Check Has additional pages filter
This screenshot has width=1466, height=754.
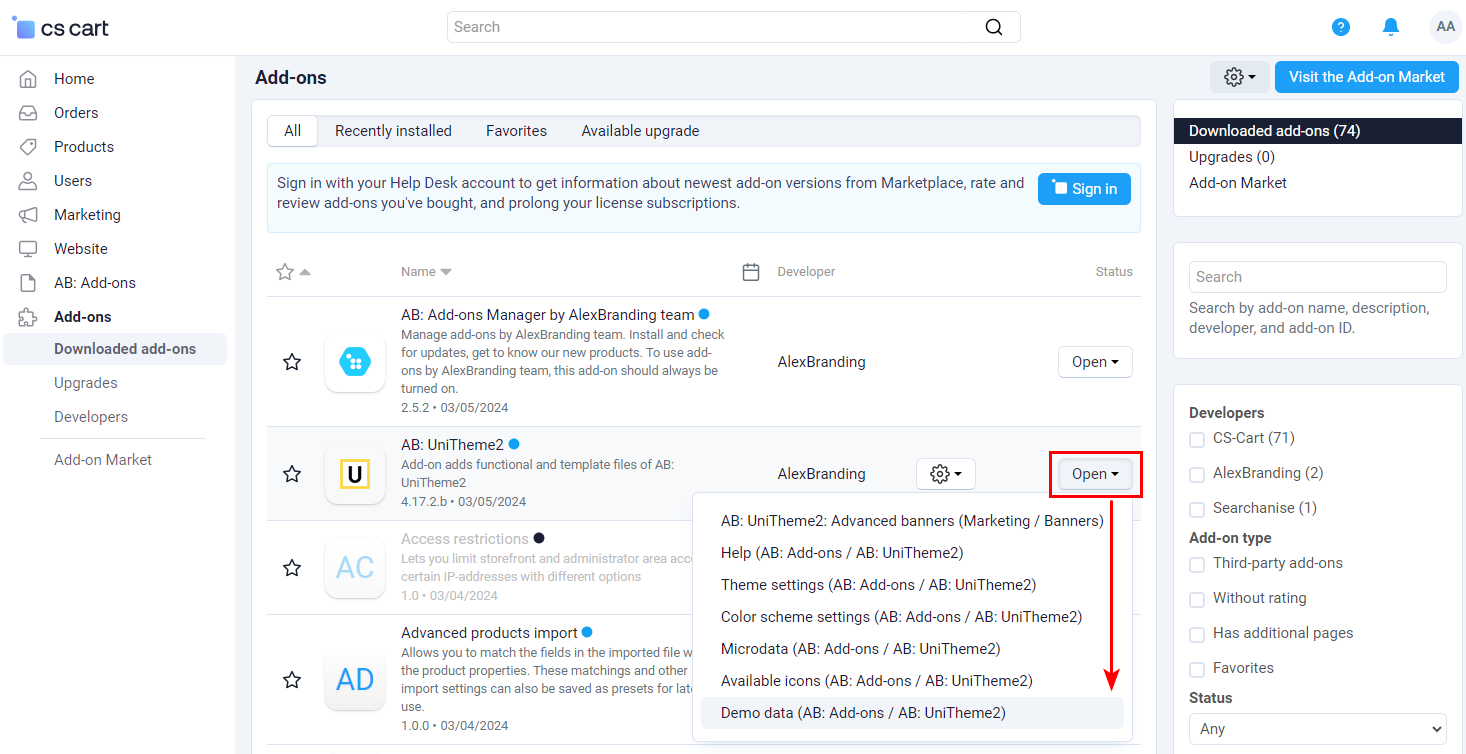(x=1197, y=635)
